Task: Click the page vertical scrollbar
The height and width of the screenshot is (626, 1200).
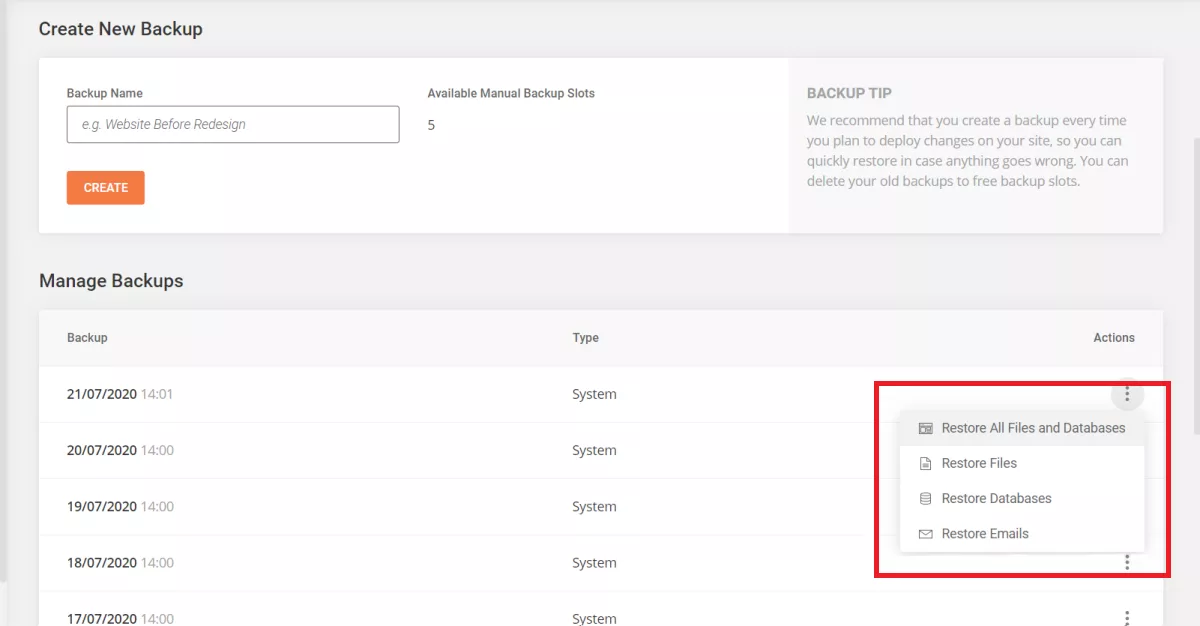Action: click(x=1196, y=285)
